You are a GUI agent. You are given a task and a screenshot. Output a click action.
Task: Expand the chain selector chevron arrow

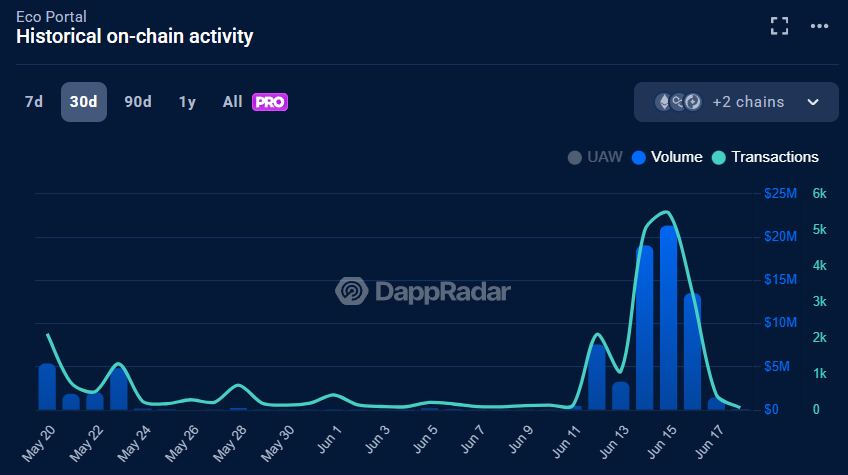pos(813,102)
